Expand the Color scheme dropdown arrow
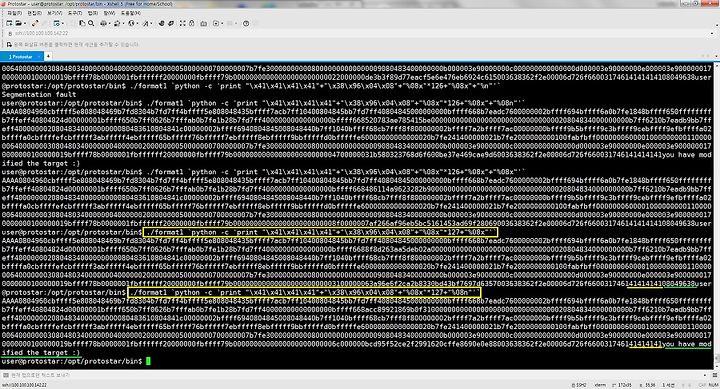Image resolution: width=720 pixels, height=389 pixels. tap(123, 23)
